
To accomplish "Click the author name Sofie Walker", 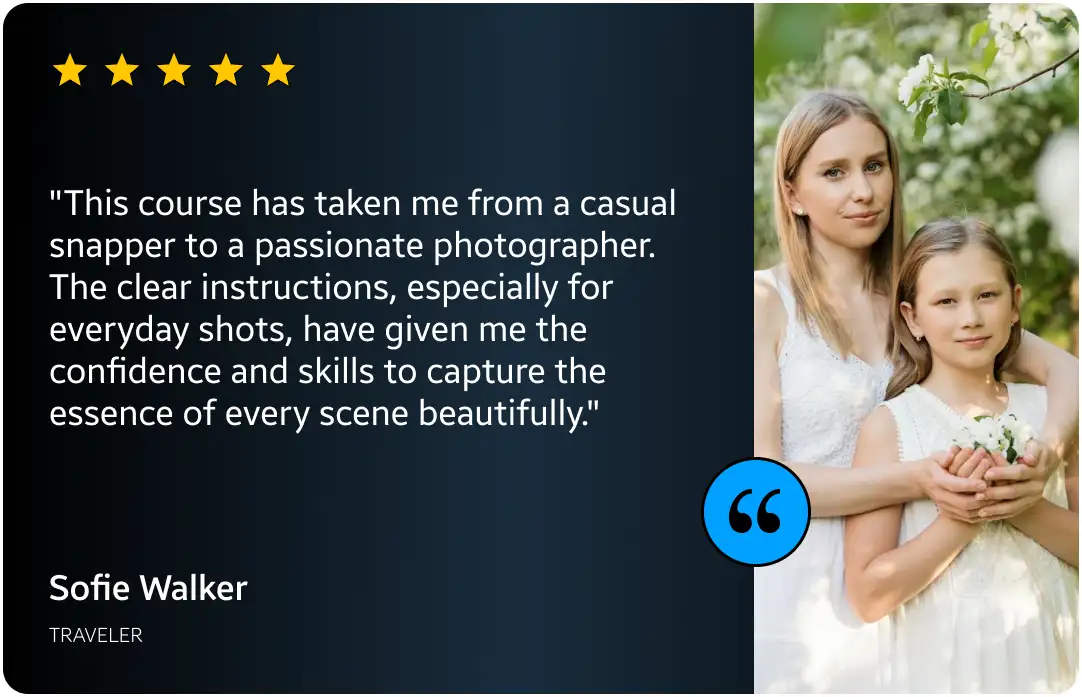I will point(148,588).
